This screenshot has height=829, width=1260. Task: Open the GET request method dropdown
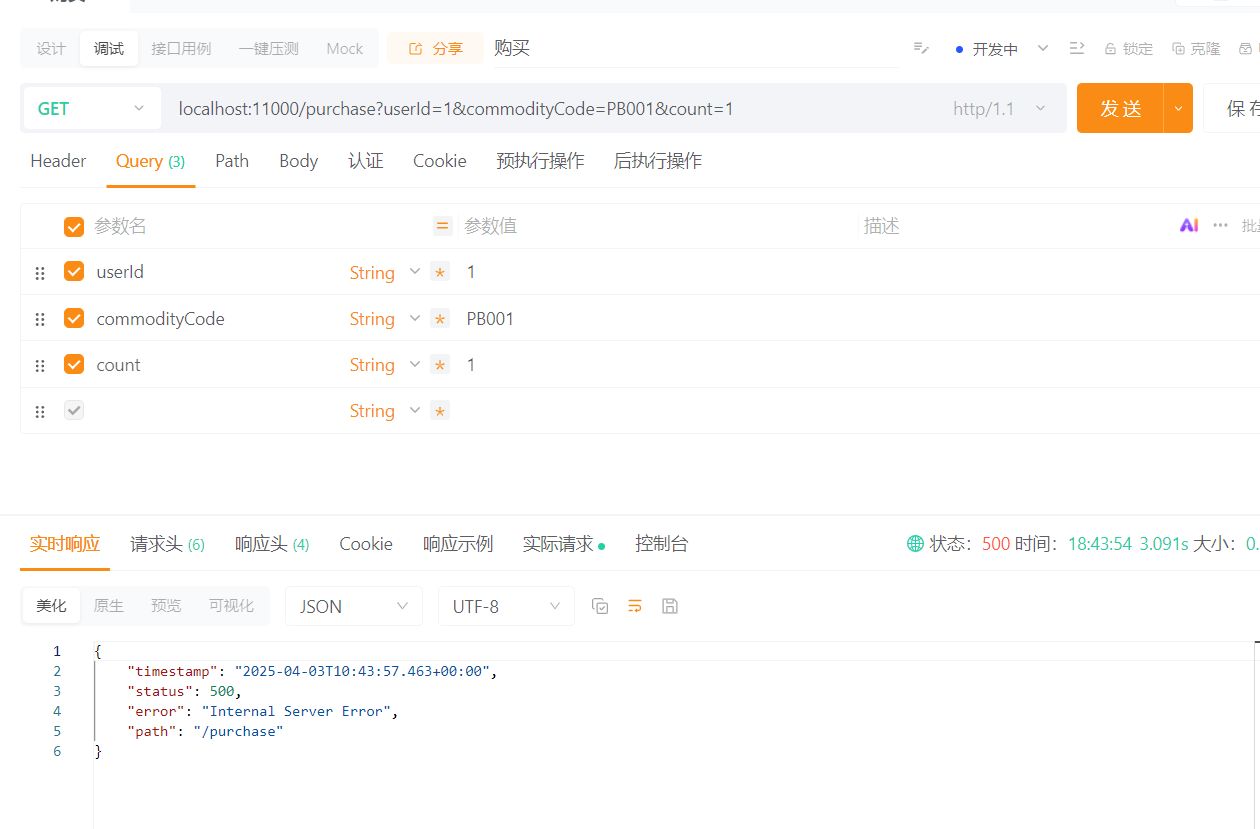(91, 109)
